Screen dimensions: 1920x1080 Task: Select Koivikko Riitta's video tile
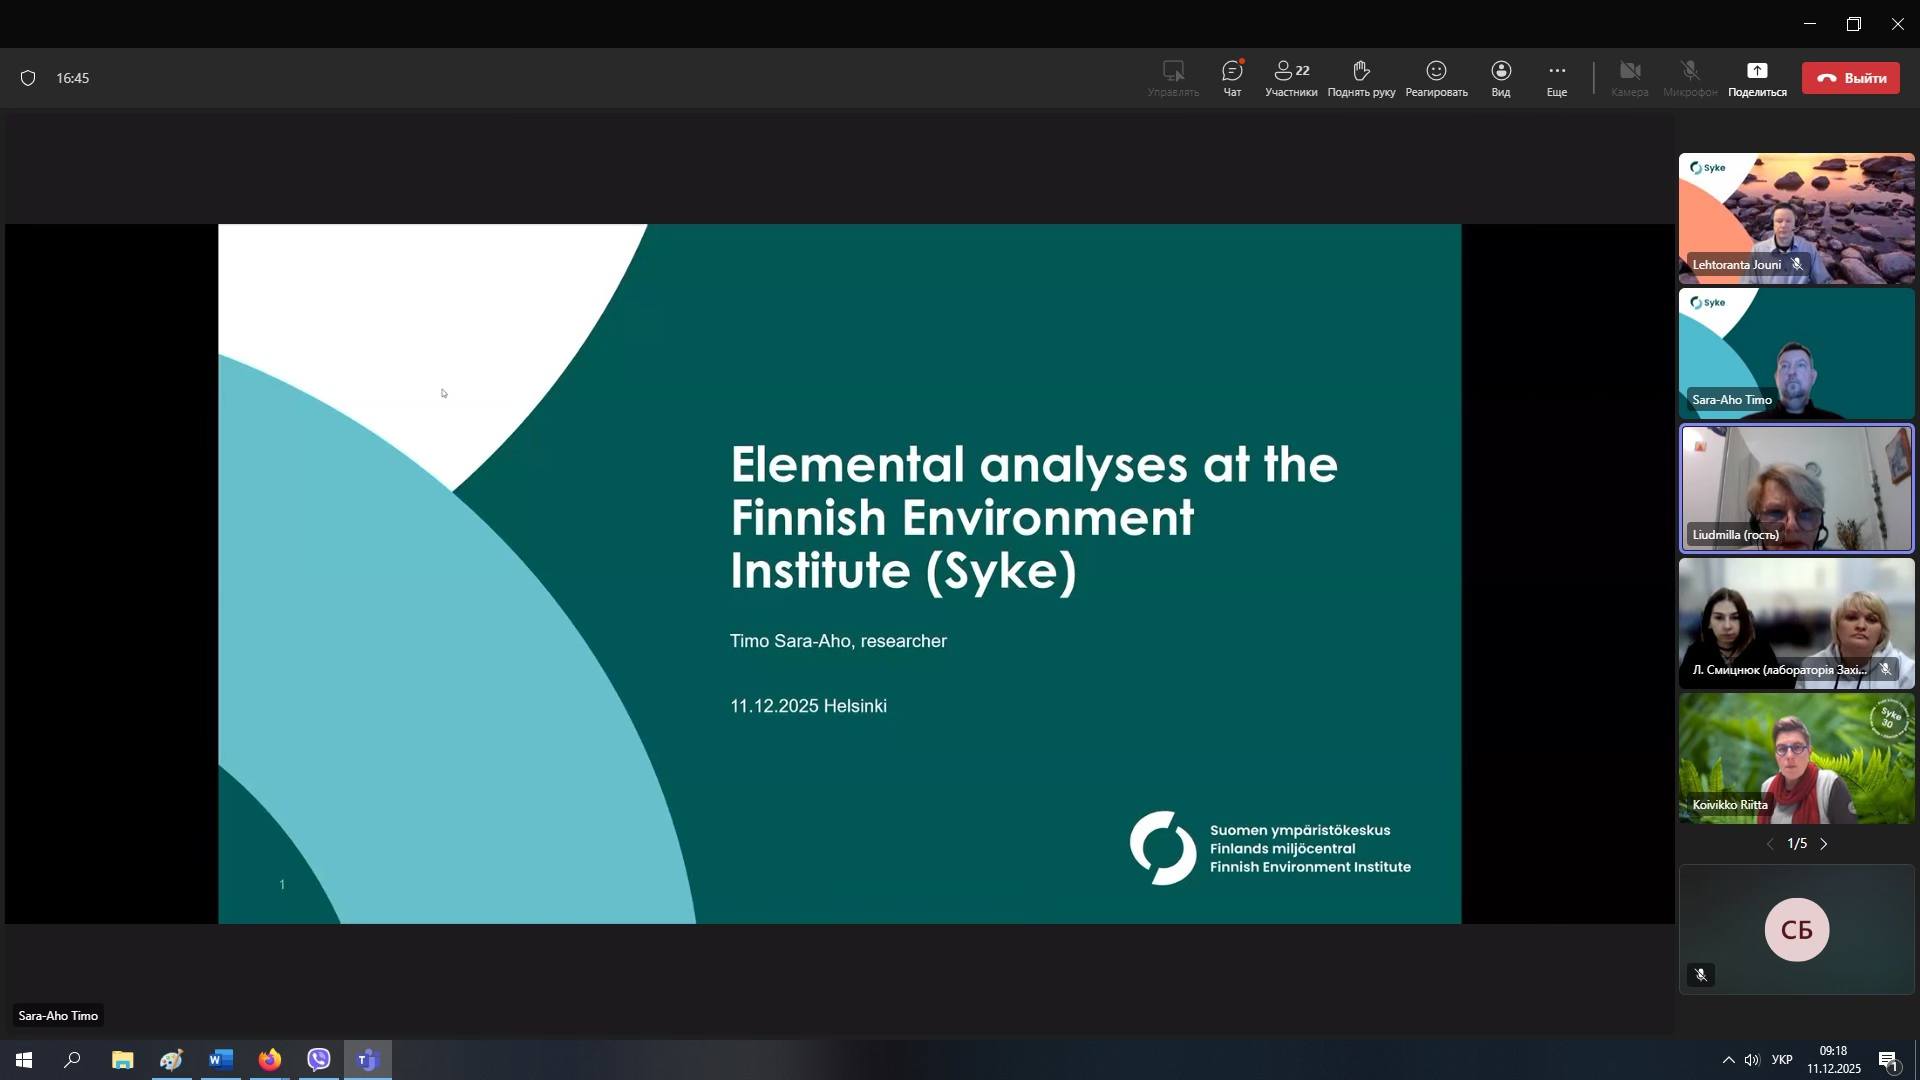(x=1796, y=758)
